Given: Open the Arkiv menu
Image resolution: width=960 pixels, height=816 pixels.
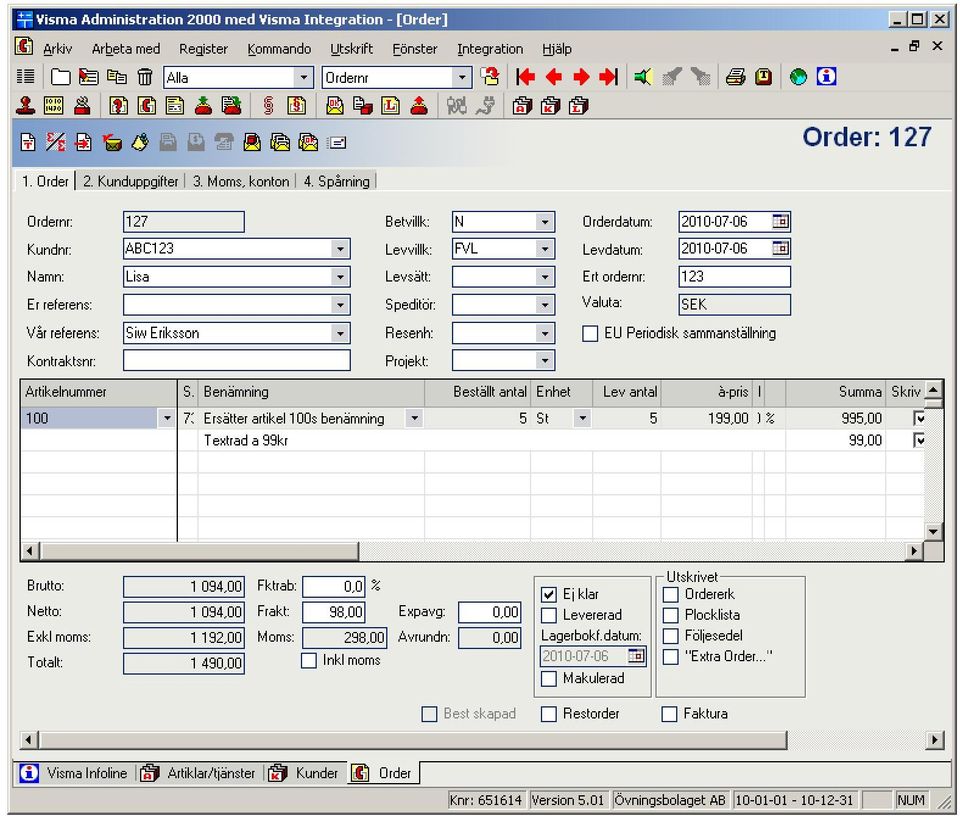Looking at the screenshot, I should click(x=58, y=49).
